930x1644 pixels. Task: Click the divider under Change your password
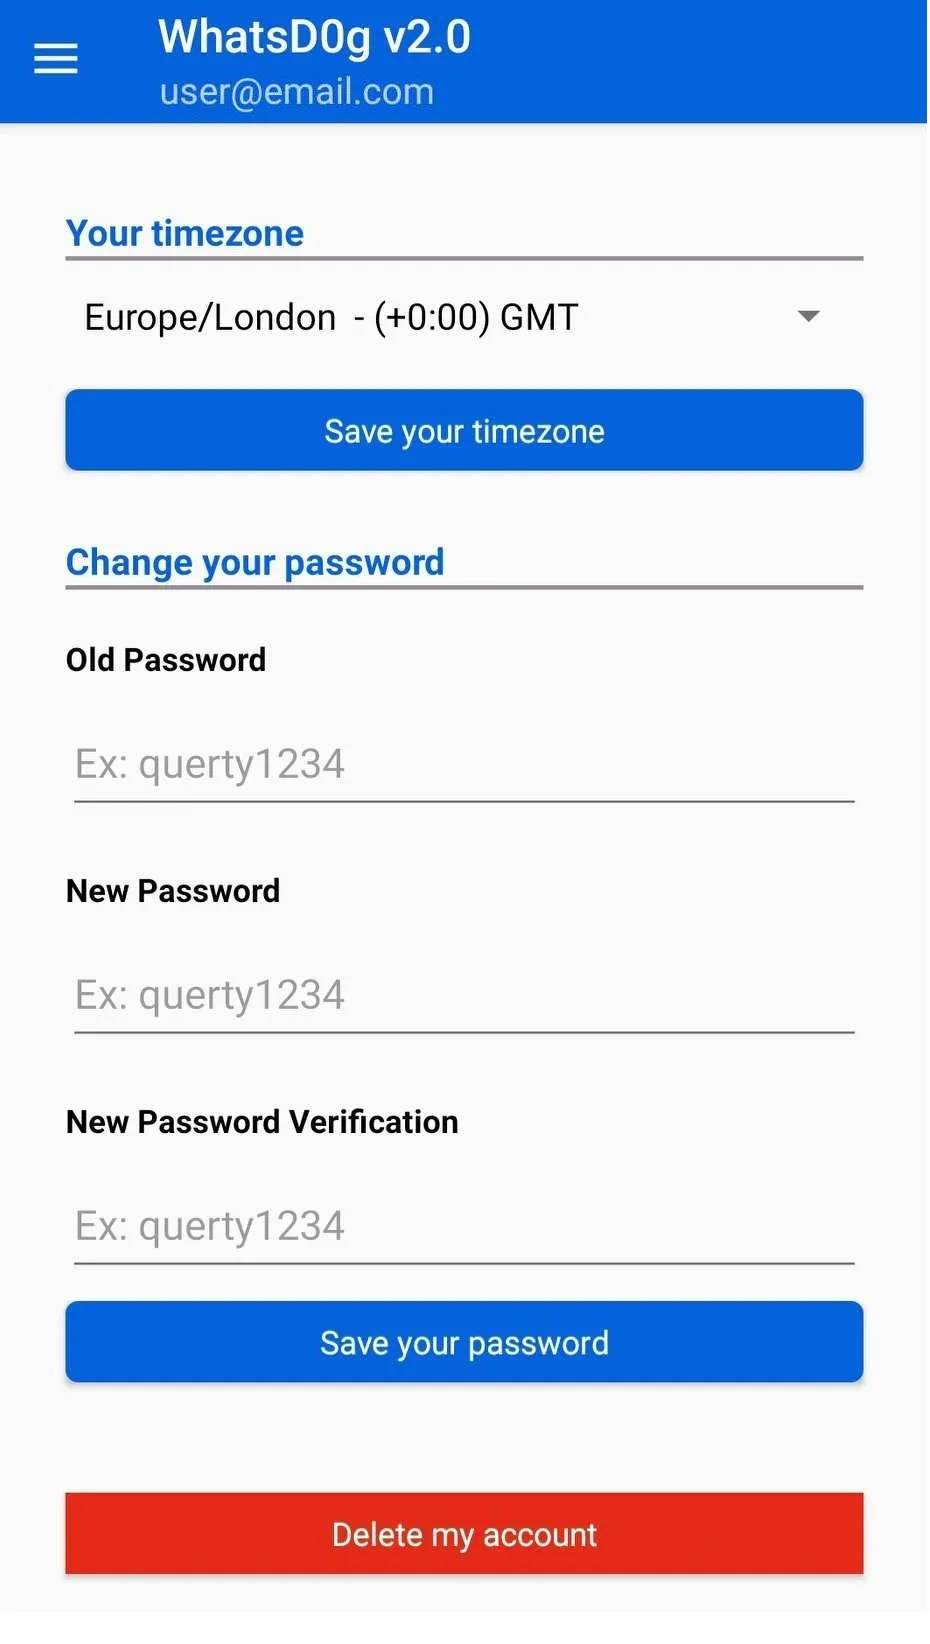pos(464,588)
